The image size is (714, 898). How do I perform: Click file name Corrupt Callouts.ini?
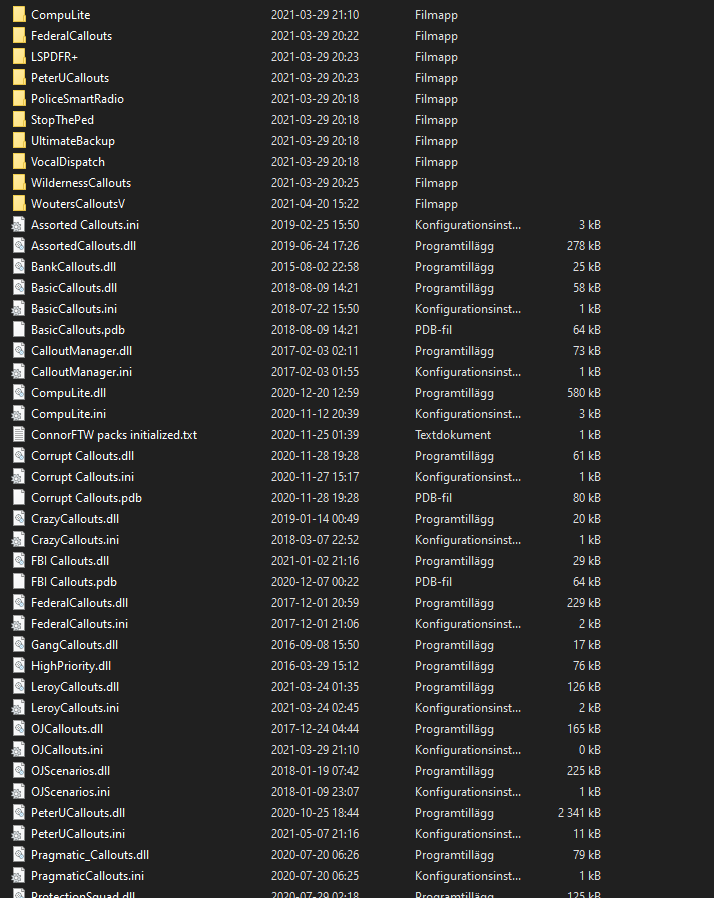tap(82, 476)
